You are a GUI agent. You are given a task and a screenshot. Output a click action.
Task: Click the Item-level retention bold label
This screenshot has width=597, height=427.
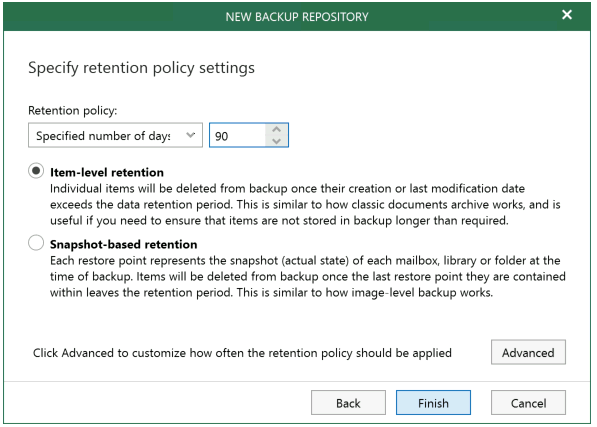coord(107,172)
